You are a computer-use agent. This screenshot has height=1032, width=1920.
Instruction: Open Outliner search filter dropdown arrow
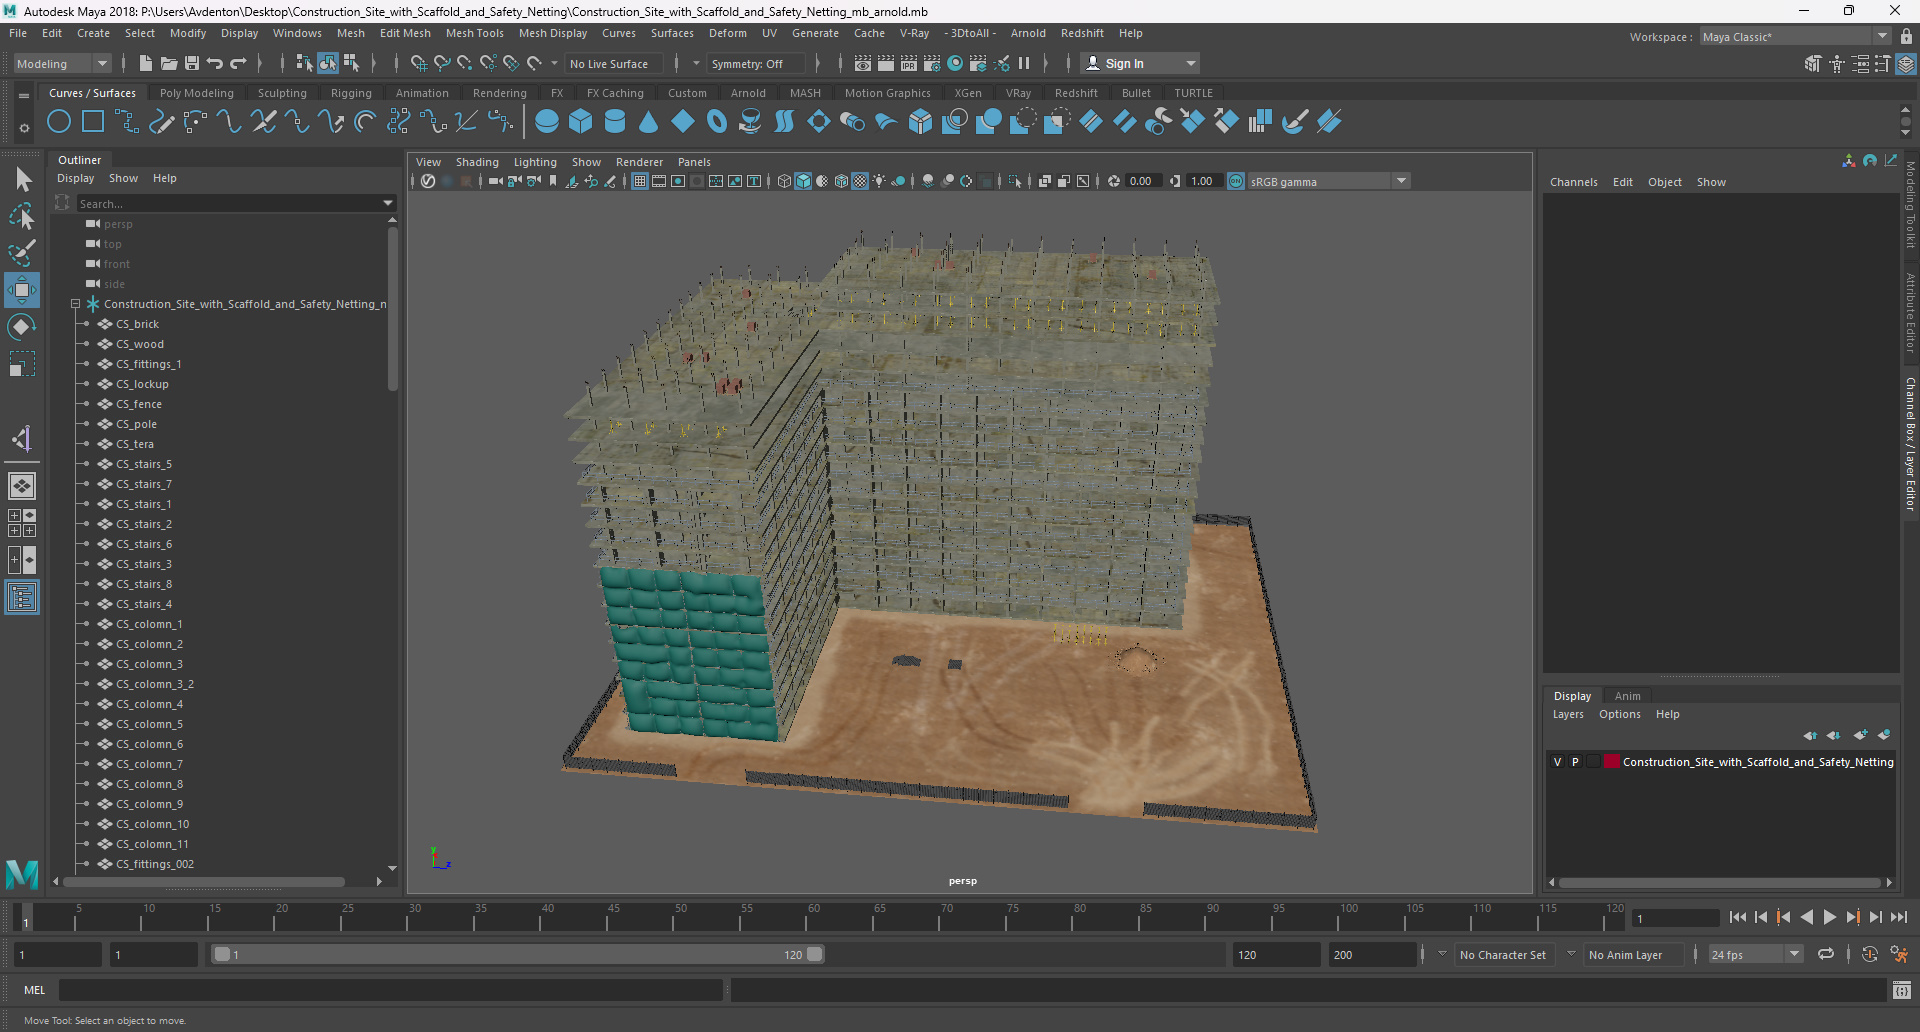(x=388, y=203)
